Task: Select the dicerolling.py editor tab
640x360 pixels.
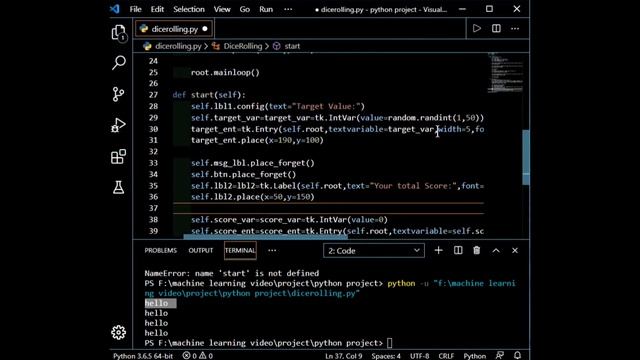Action: click(x=173, y=29)
